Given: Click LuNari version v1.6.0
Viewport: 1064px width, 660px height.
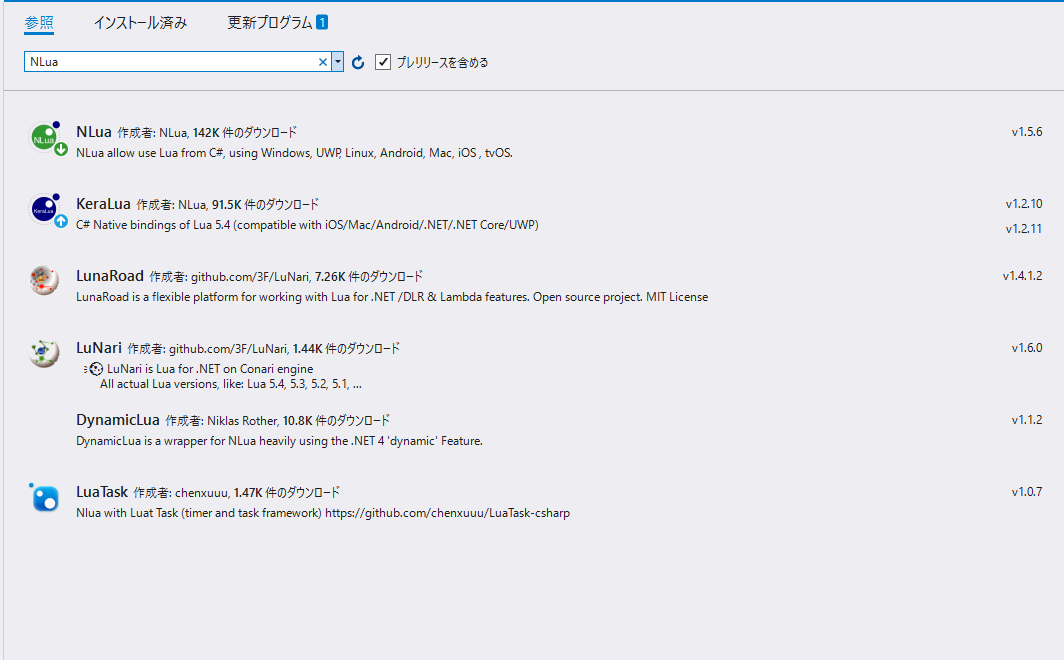Looking at the screenshot, I should [x=1027, y=347].
